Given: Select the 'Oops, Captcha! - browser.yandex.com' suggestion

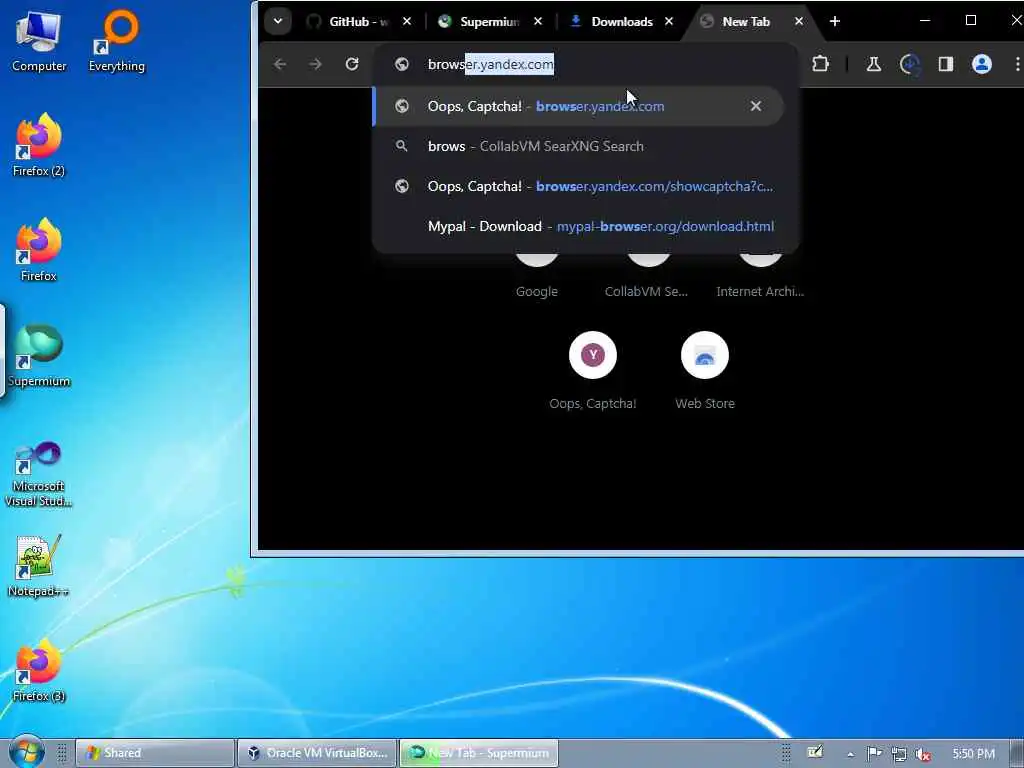Looking at the screenshot, I should 578,106.
